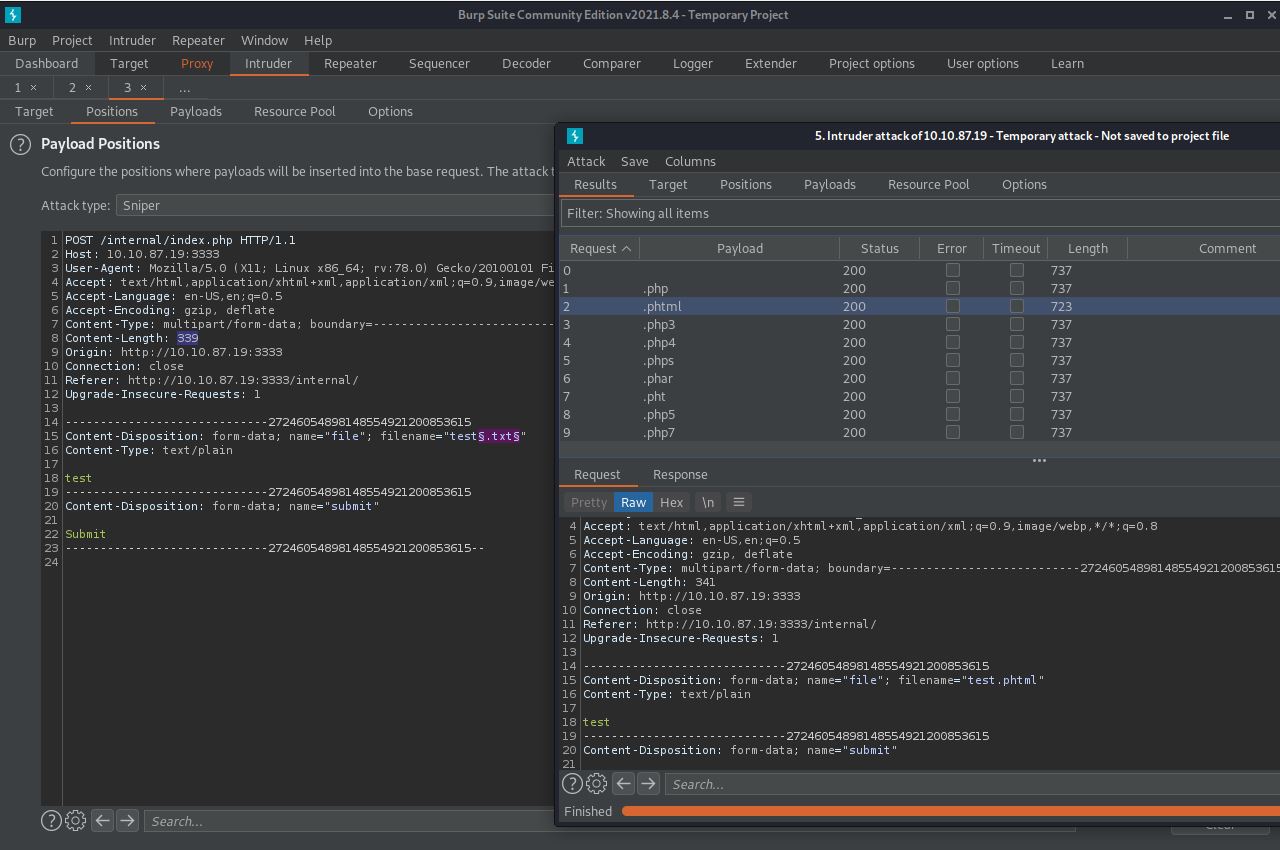Go to previous match in main Intruder search
This screenshot has height=850, width=1280.
point(103,821)
